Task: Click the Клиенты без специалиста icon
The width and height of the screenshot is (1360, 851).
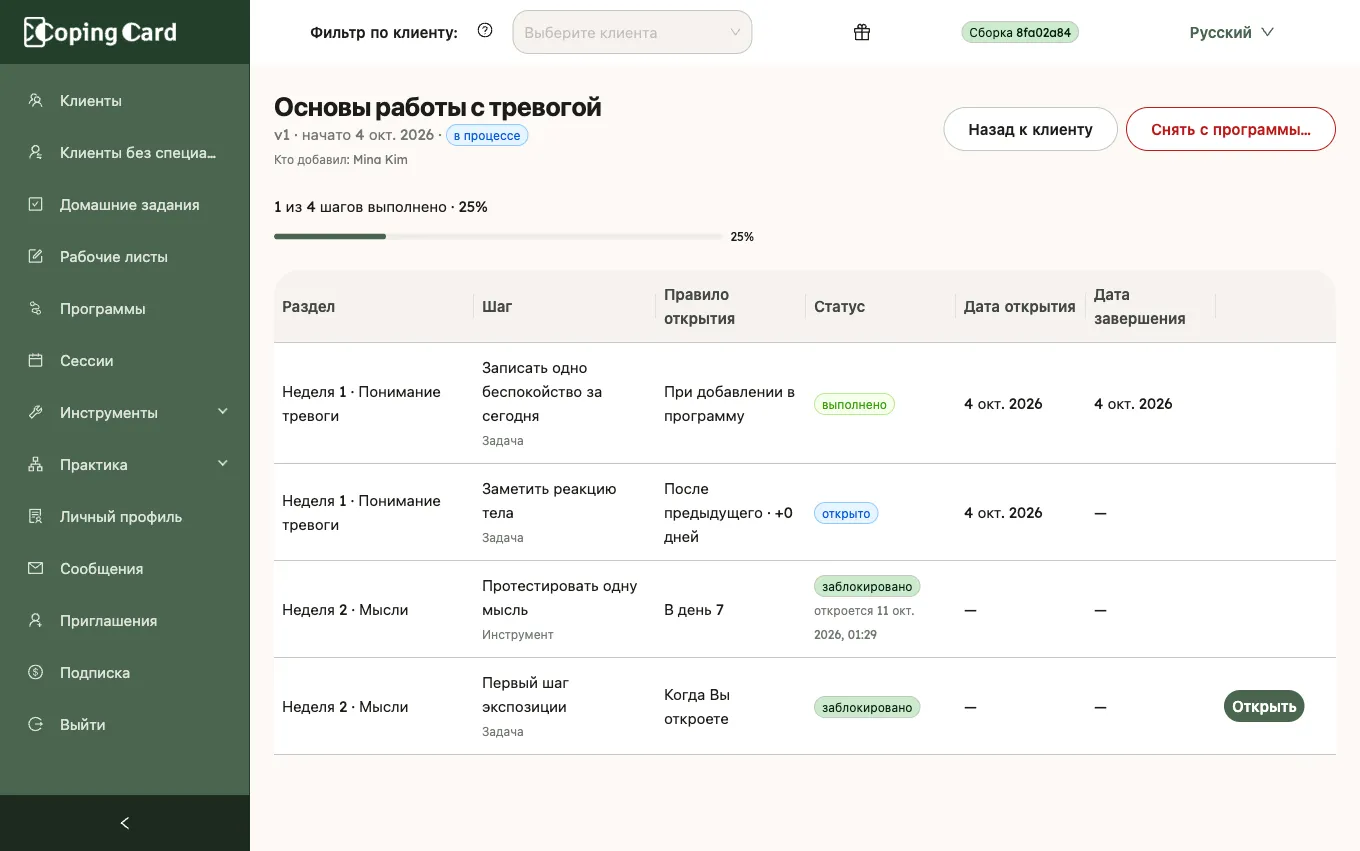Action: [36, 152]
